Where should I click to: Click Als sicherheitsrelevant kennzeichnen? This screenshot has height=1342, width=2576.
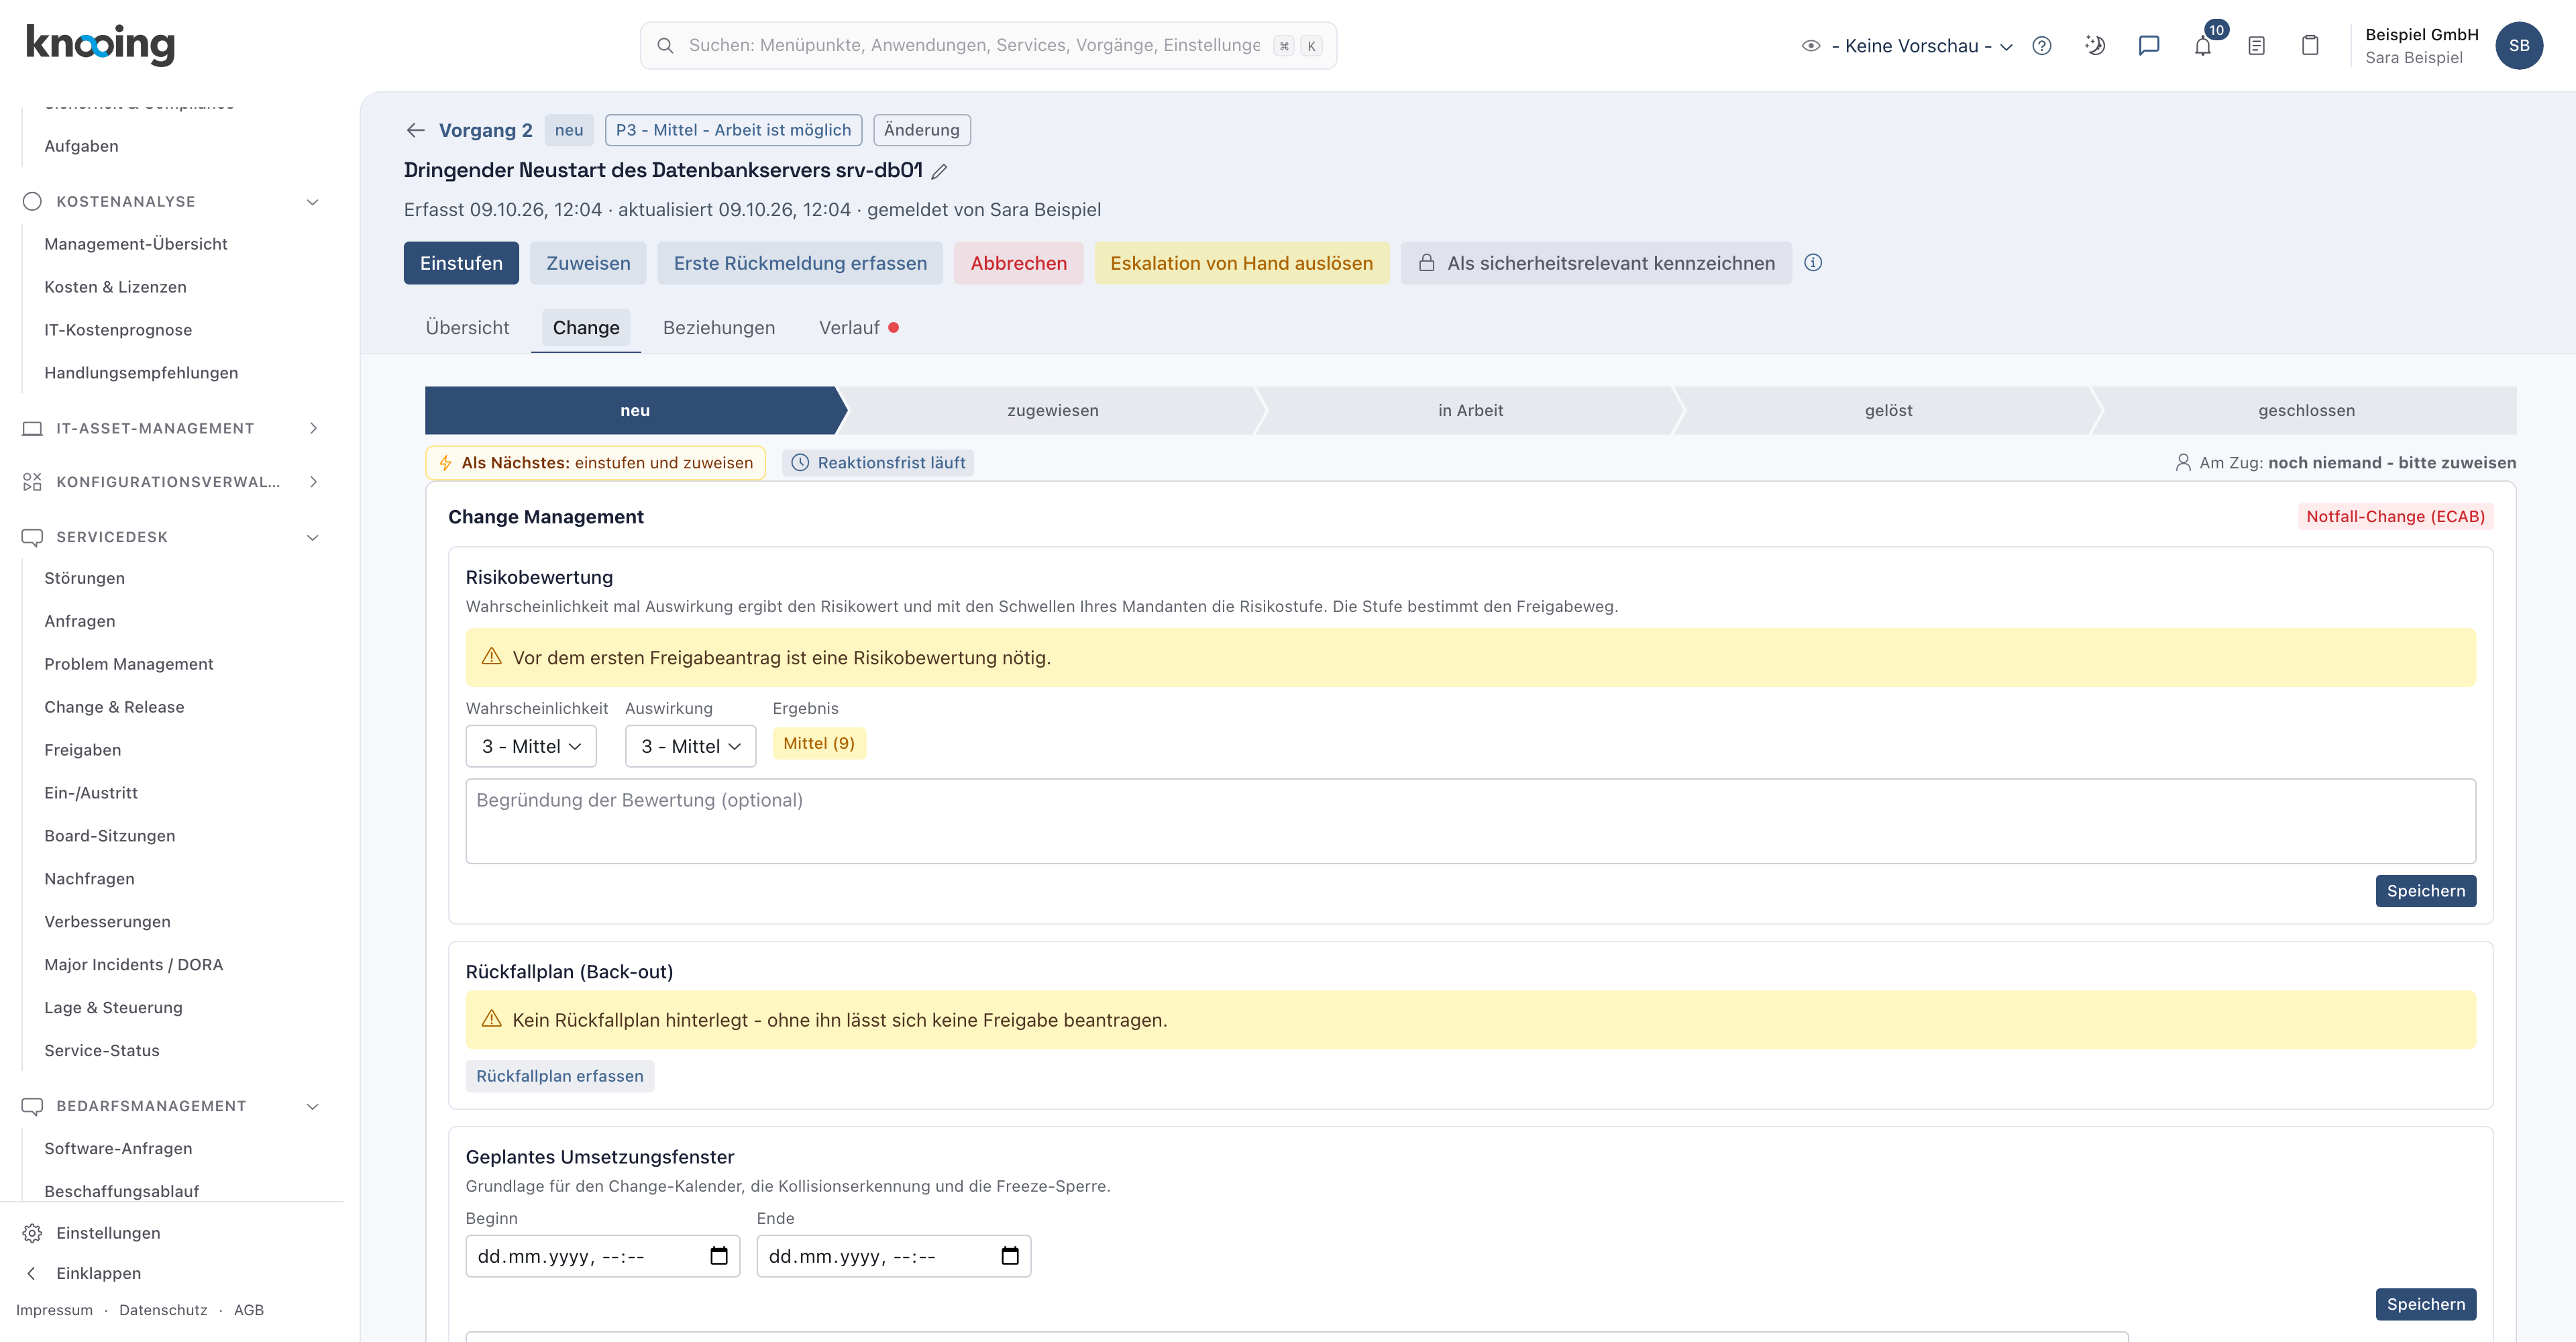coord(1595,263)
